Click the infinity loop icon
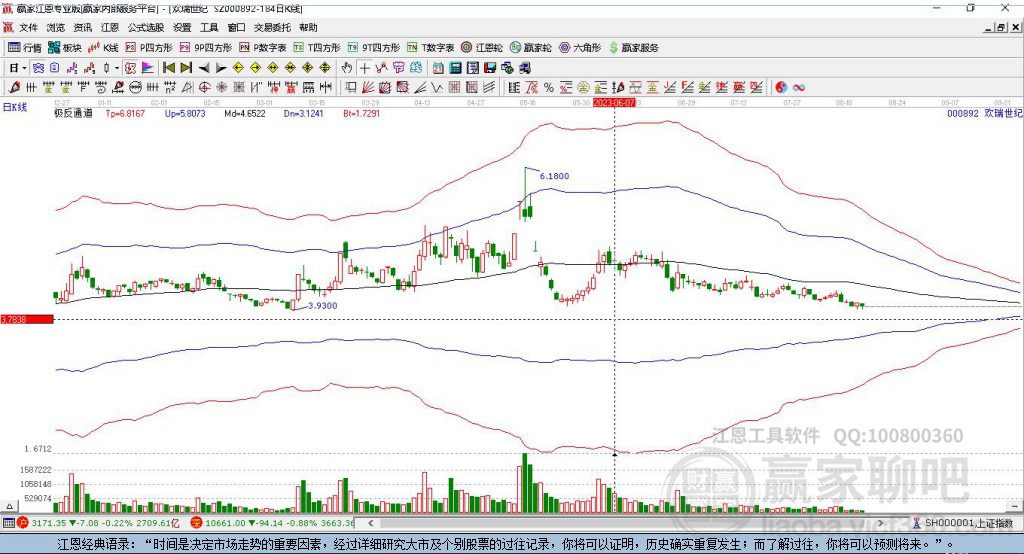The image size is (1024, 554). click(x=799, y=87)
